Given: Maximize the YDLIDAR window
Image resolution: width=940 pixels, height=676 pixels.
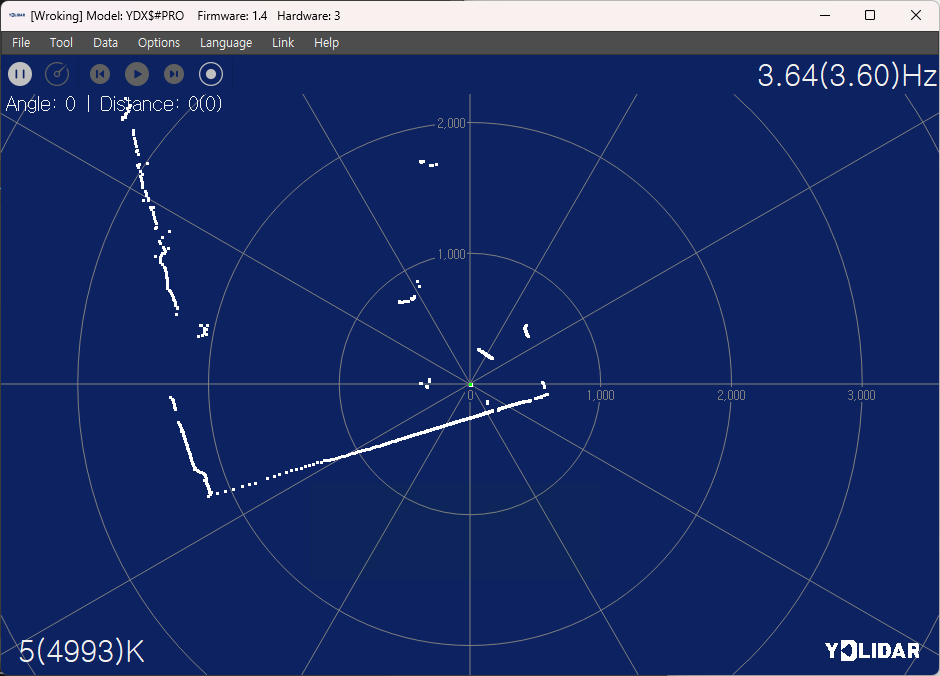Looking at the screenshot, I should point(870,16).
